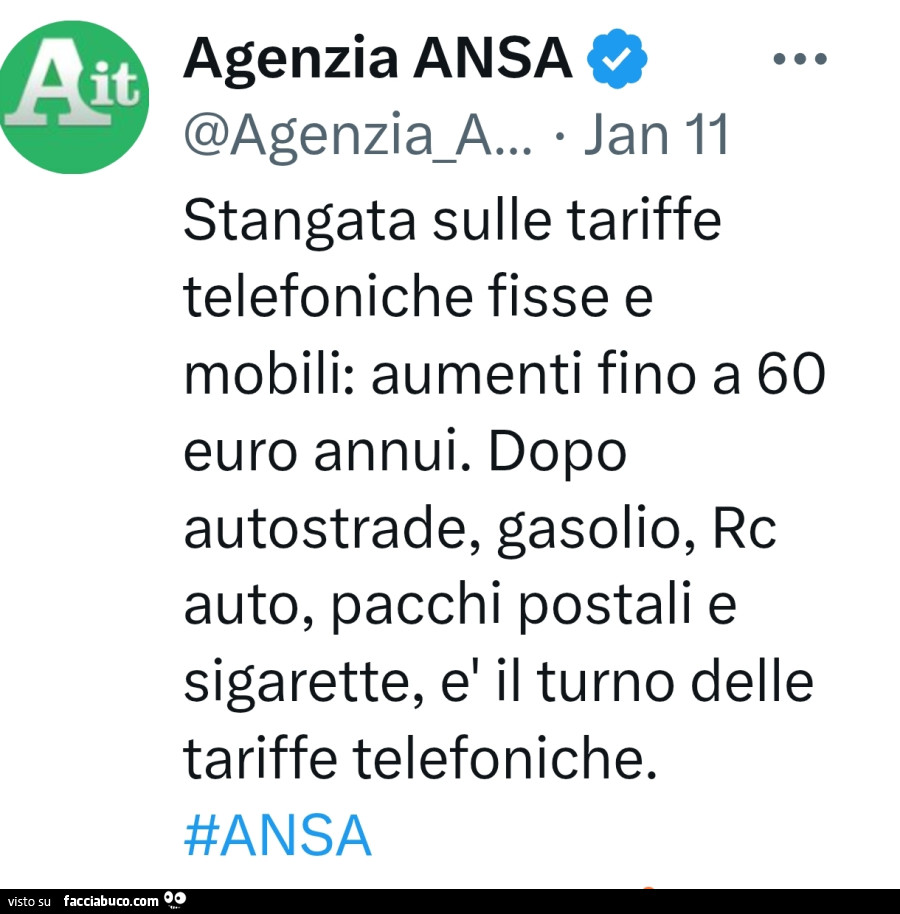Open the Agenzia ANSA display name
This screenshot has height=914, width=900.
point(378,58)
